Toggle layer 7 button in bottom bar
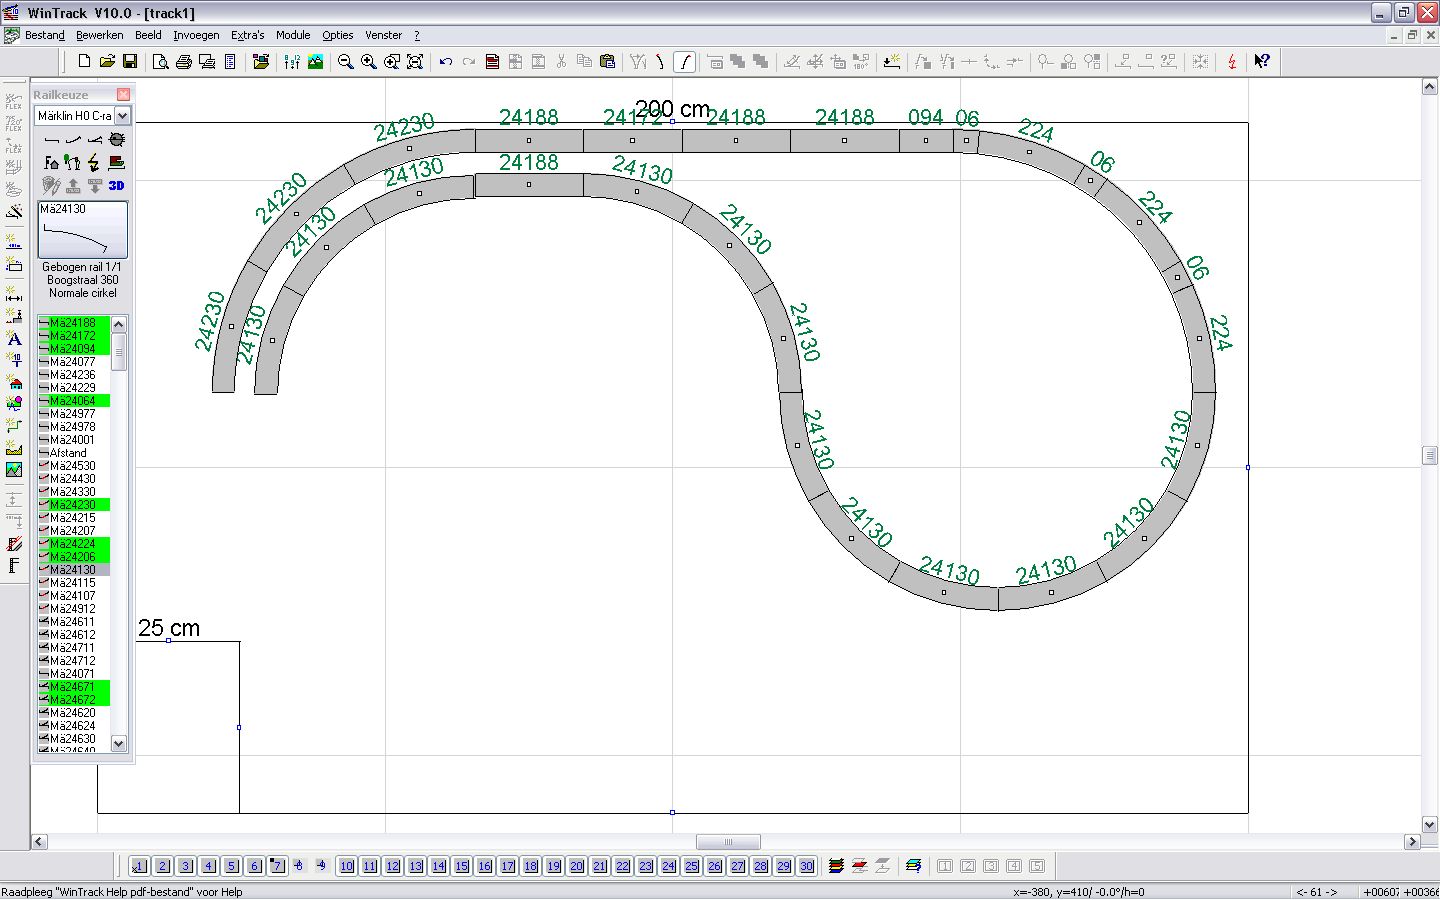The height and width of the screenshot is (900, 1440). 277,866
